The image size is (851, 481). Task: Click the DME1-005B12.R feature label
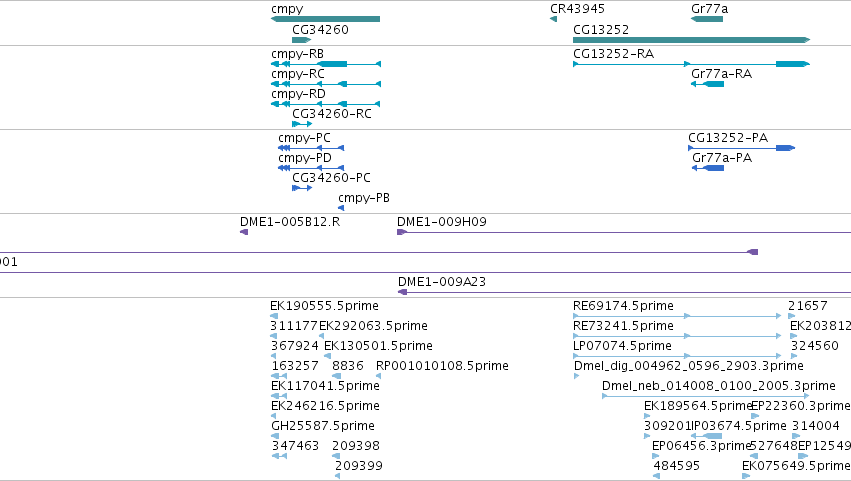pyautogui.click(x=290, y=221)
